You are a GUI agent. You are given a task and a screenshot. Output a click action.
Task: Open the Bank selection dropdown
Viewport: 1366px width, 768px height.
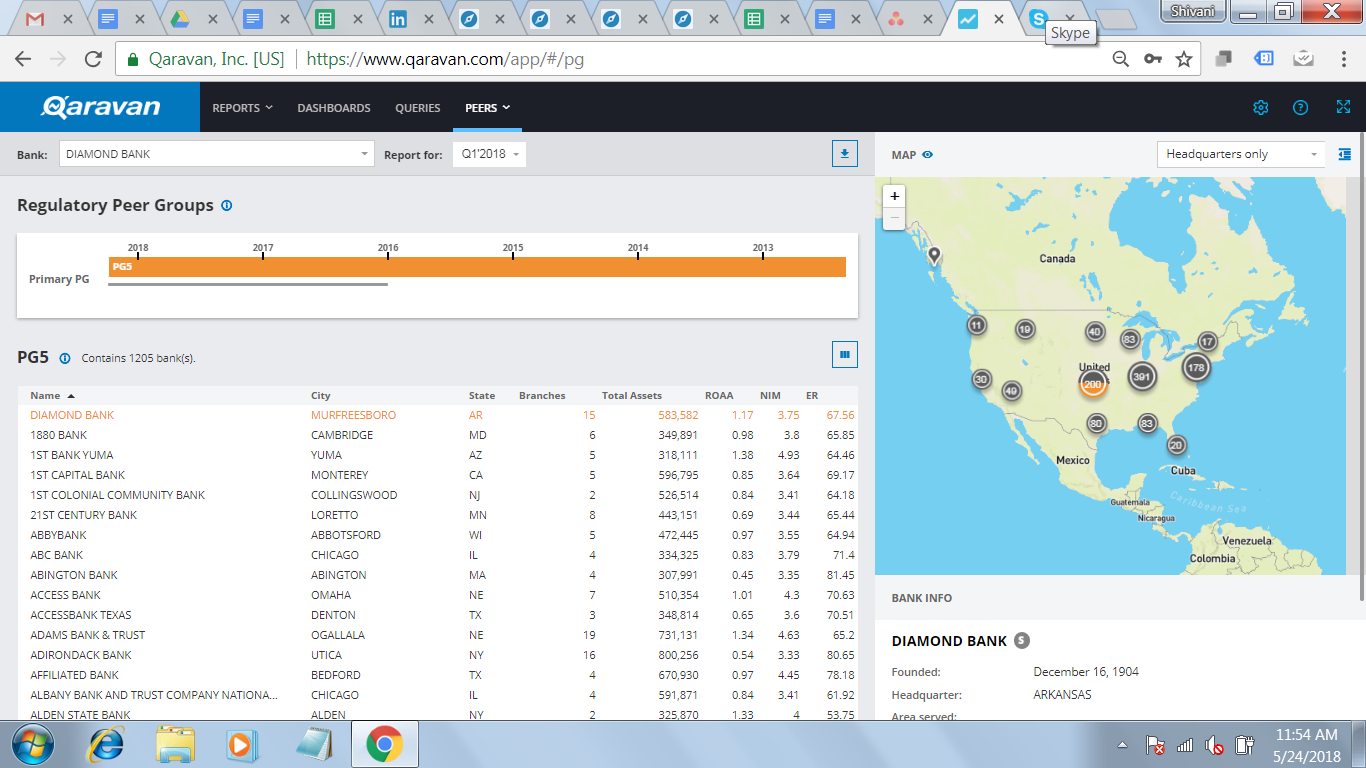216,154
